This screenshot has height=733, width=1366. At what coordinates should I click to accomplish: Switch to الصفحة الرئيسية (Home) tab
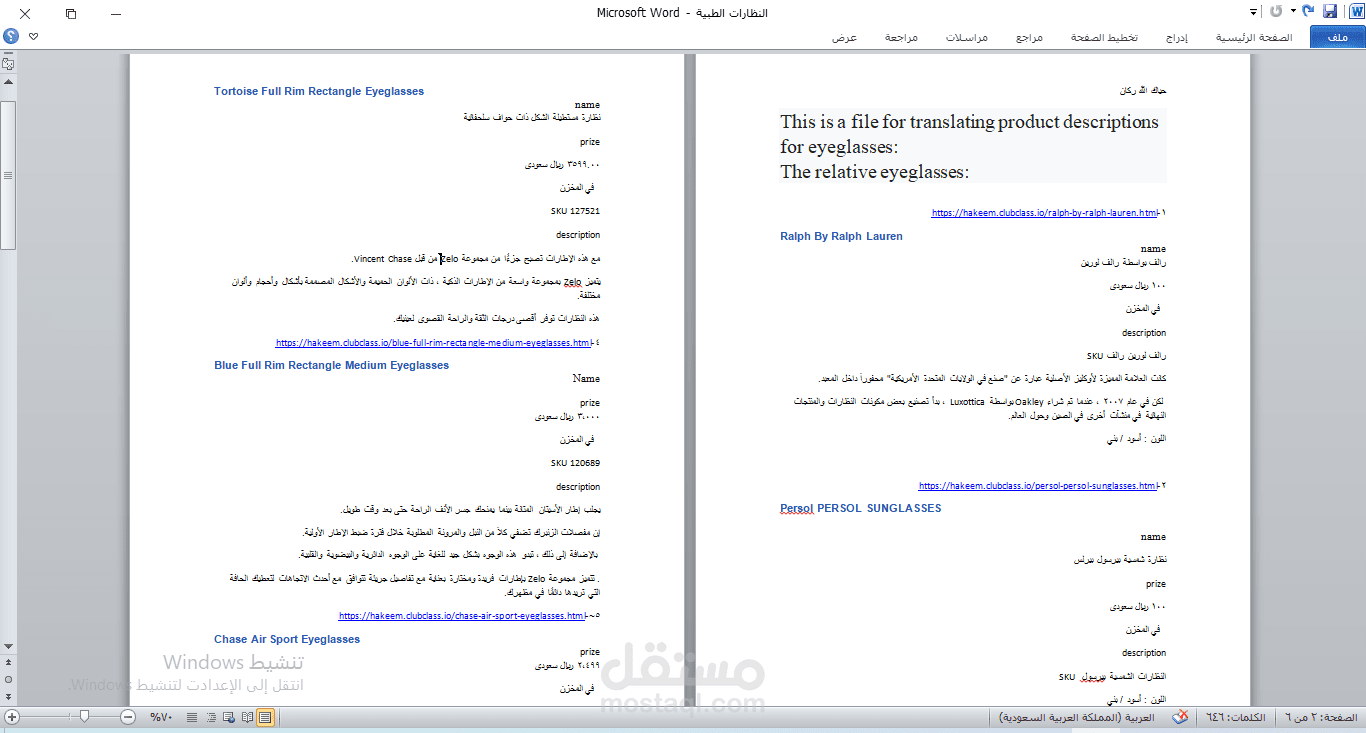(1253, 37)
